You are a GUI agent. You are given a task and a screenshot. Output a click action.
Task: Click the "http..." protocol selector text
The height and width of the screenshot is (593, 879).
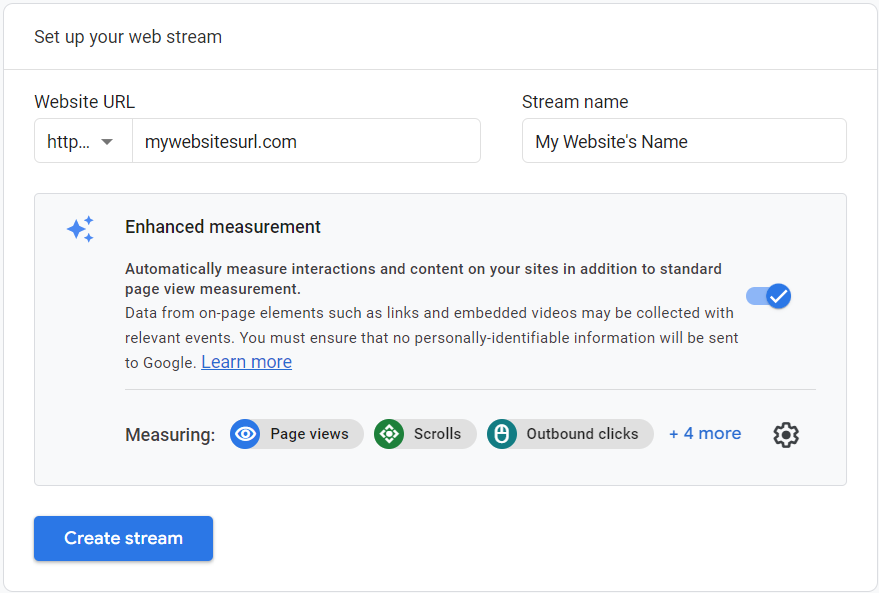point(68,142)
